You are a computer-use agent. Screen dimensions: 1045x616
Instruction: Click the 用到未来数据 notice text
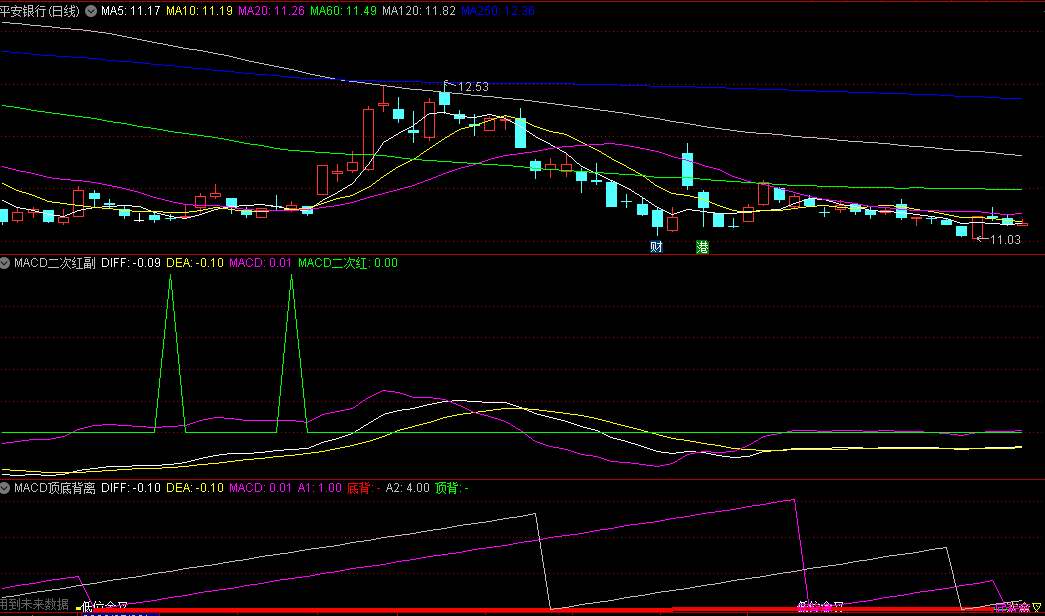pos(35,605)
